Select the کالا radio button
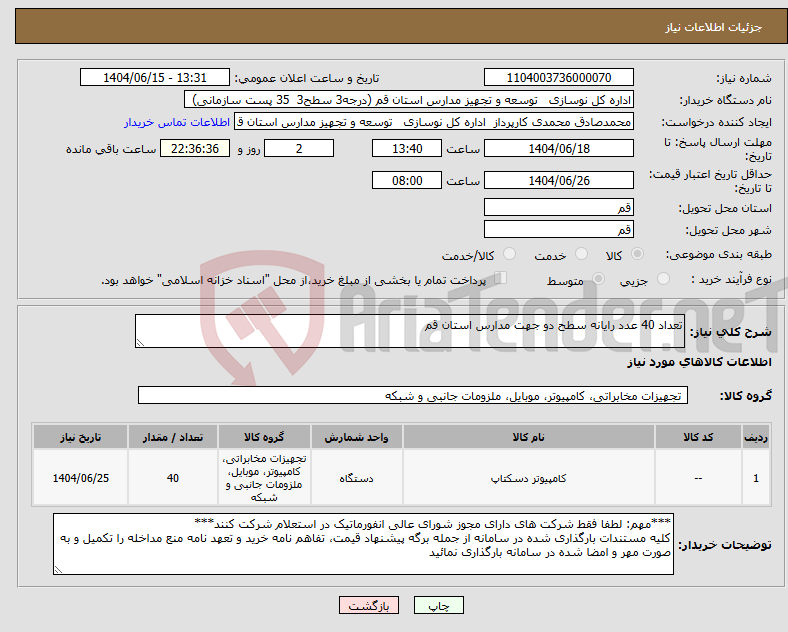The height and width of the screenshot is (632, 788). [x=637, y=254]
